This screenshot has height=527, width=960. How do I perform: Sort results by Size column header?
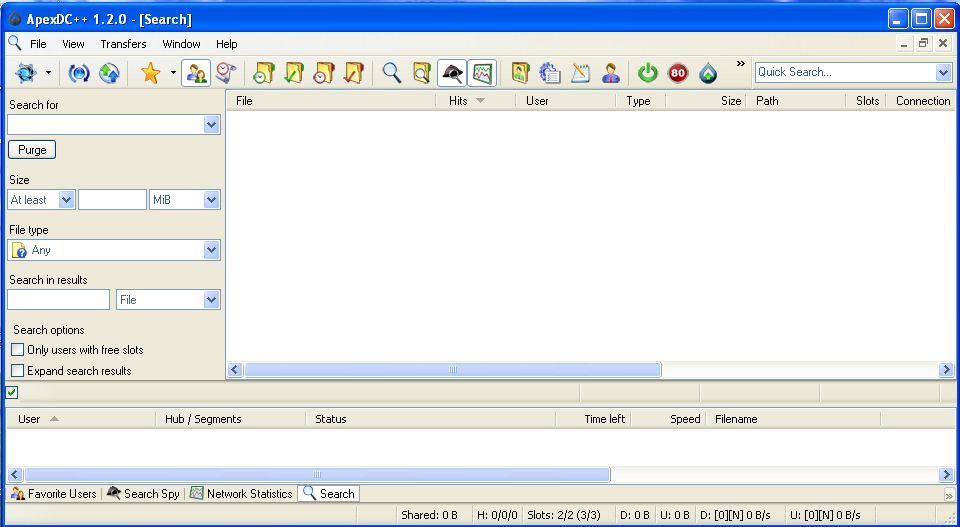click(705, 101)
